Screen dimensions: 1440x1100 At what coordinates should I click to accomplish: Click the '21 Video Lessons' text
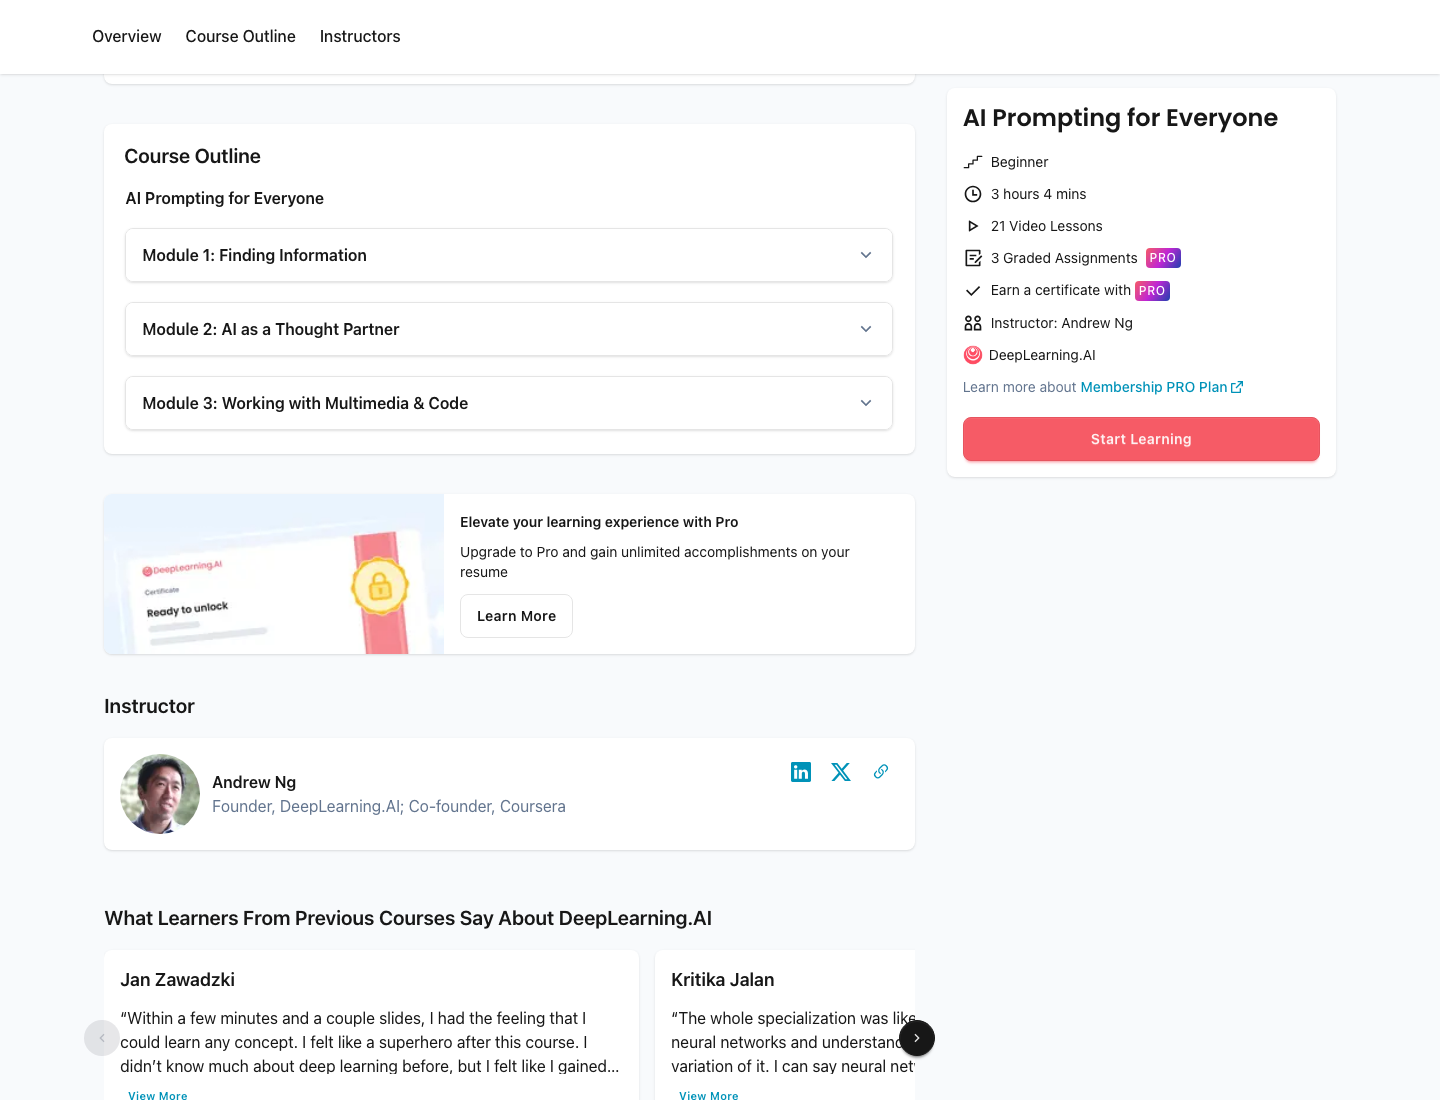pos(1047,226)
